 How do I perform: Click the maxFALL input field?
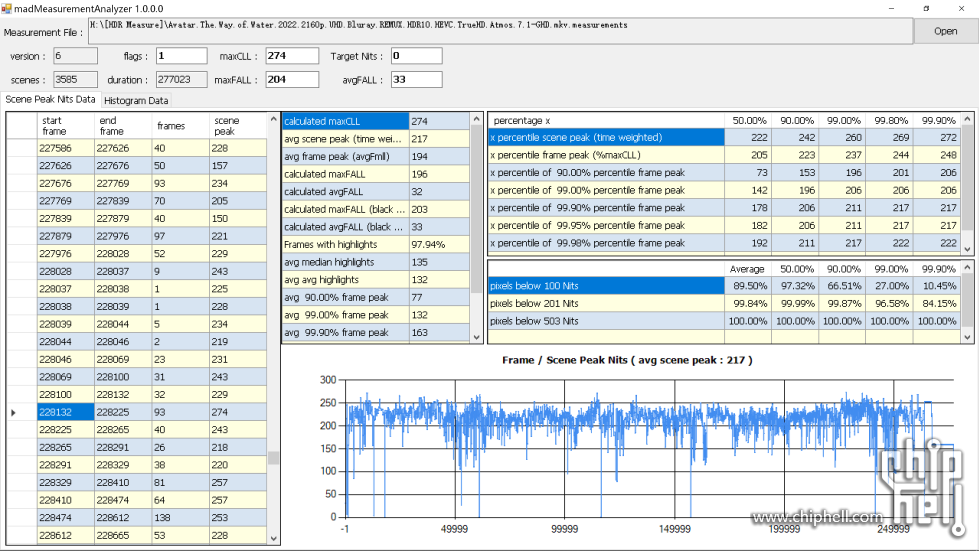(292, 80)
